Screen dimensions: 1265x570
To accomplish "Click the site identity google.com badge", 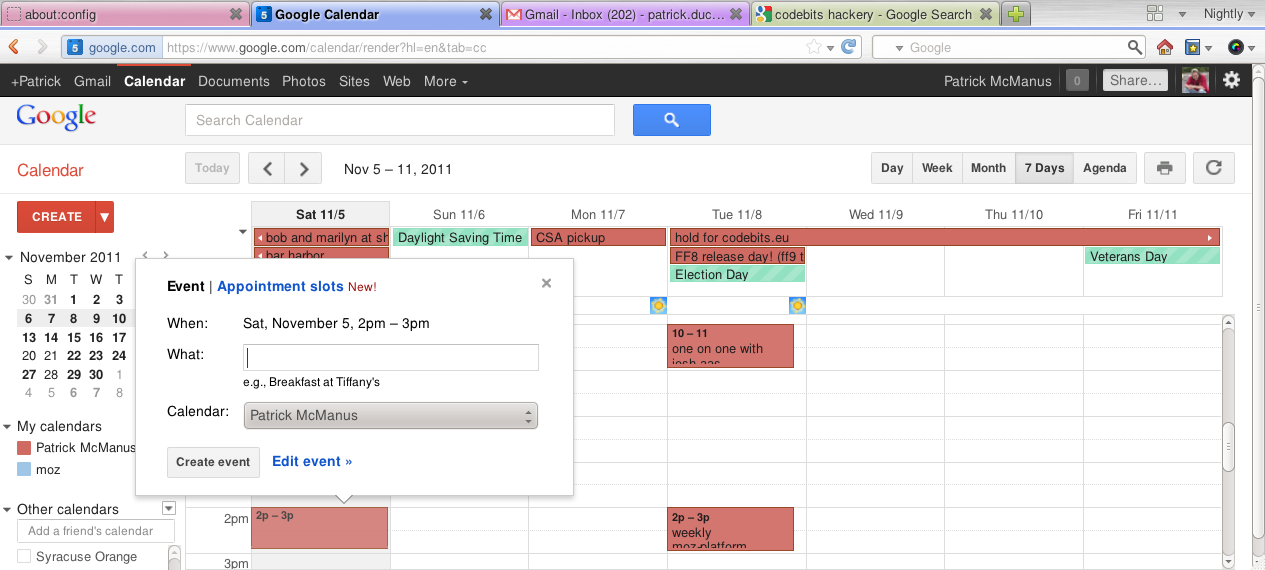I will click(112, 47).
